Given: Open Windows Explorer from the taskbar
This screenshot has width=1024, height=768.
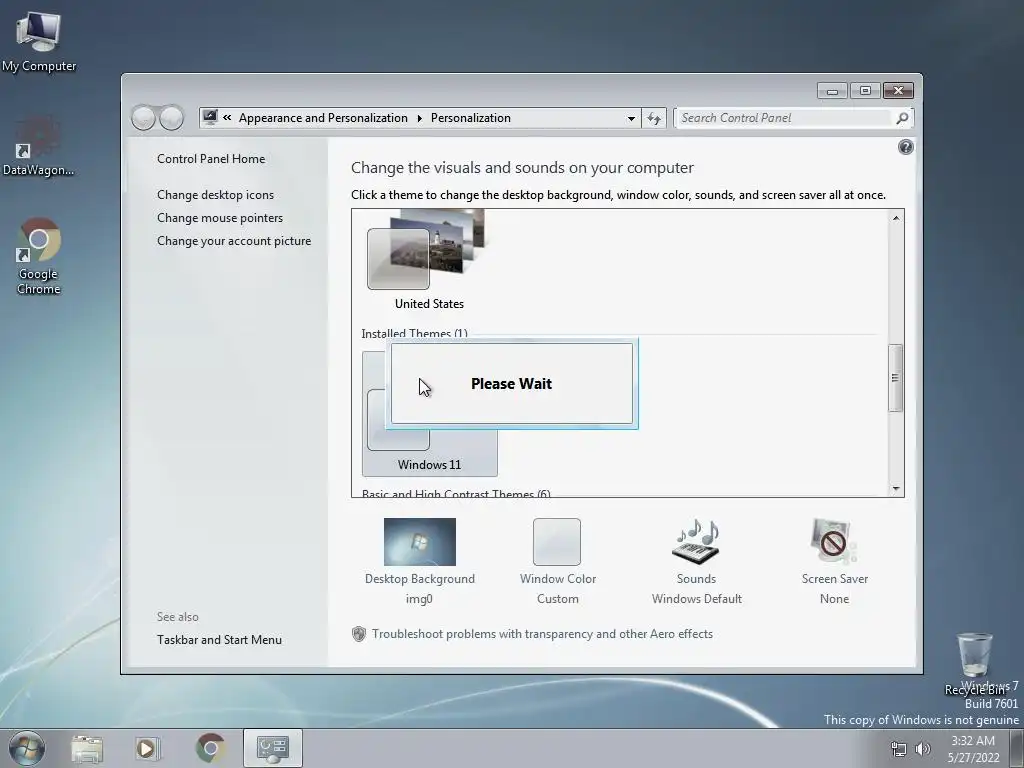Looking at the screenshot, I should (87, 748).
